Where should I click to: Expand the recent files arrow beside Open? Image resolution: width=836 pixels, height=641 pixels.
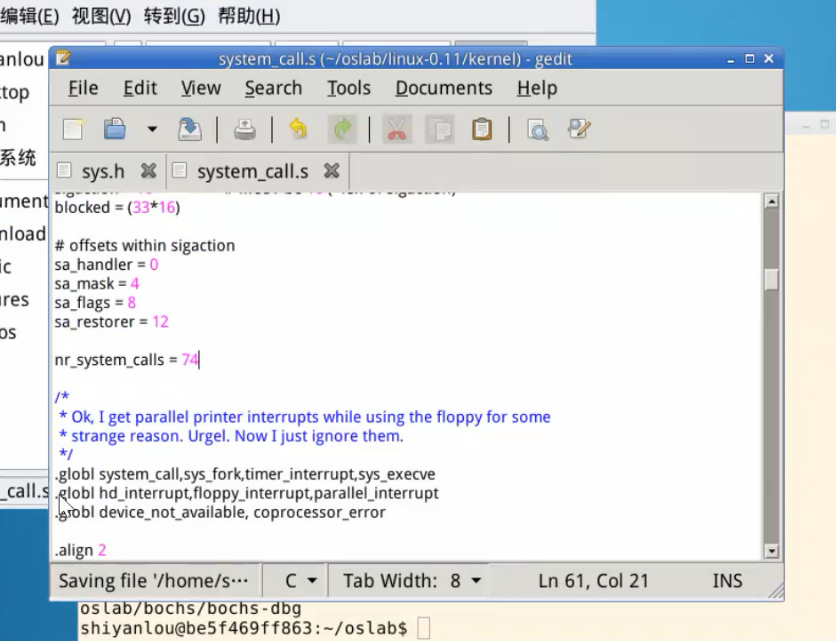tap(152, 129)
